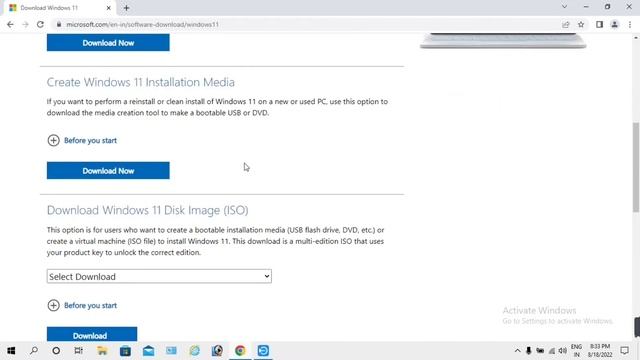Go back using browser back arrow
This screenshot has width=640, height=360.
coord(10,24)
